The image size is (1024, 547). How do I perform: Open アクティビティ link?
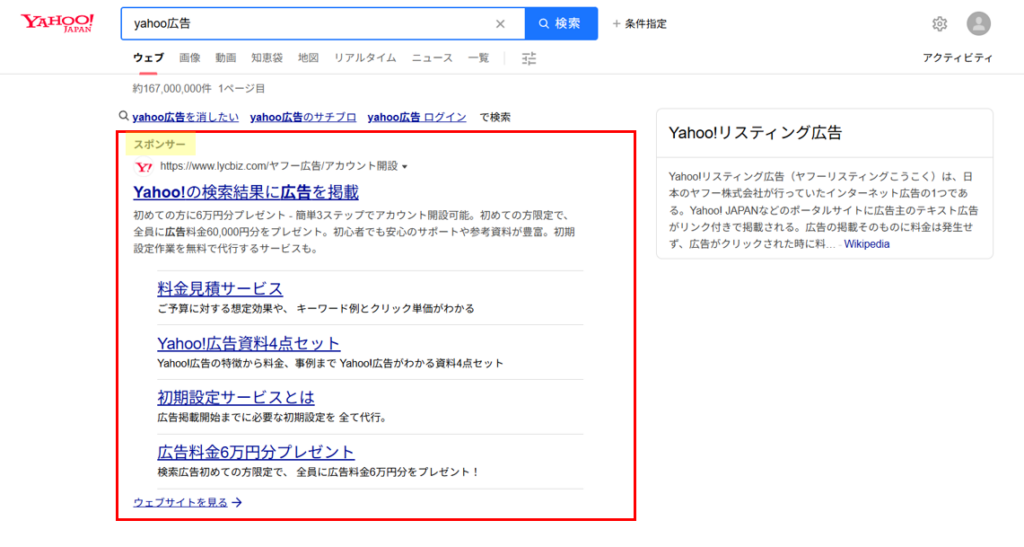point(957,57)
